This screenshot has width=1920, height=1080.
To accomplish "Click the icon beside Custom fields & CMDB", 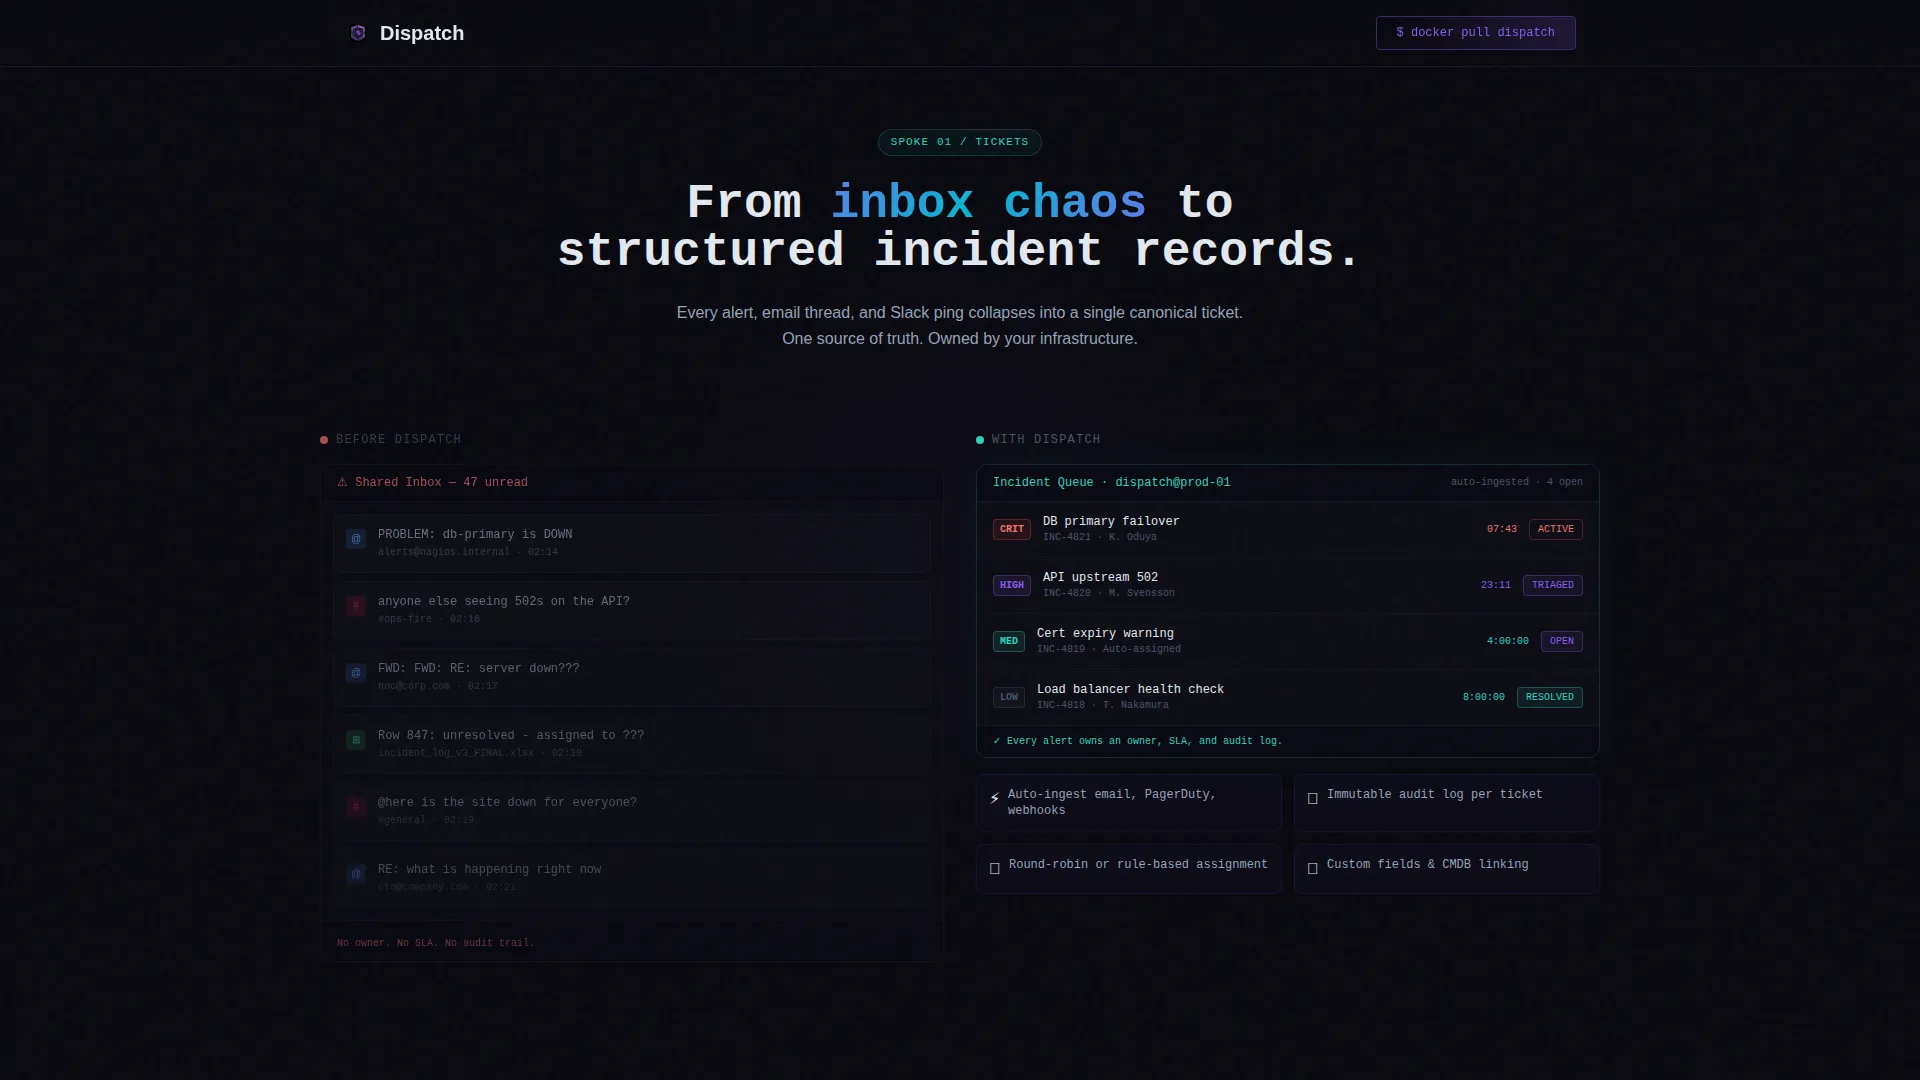I will (x=1312, y=868).
